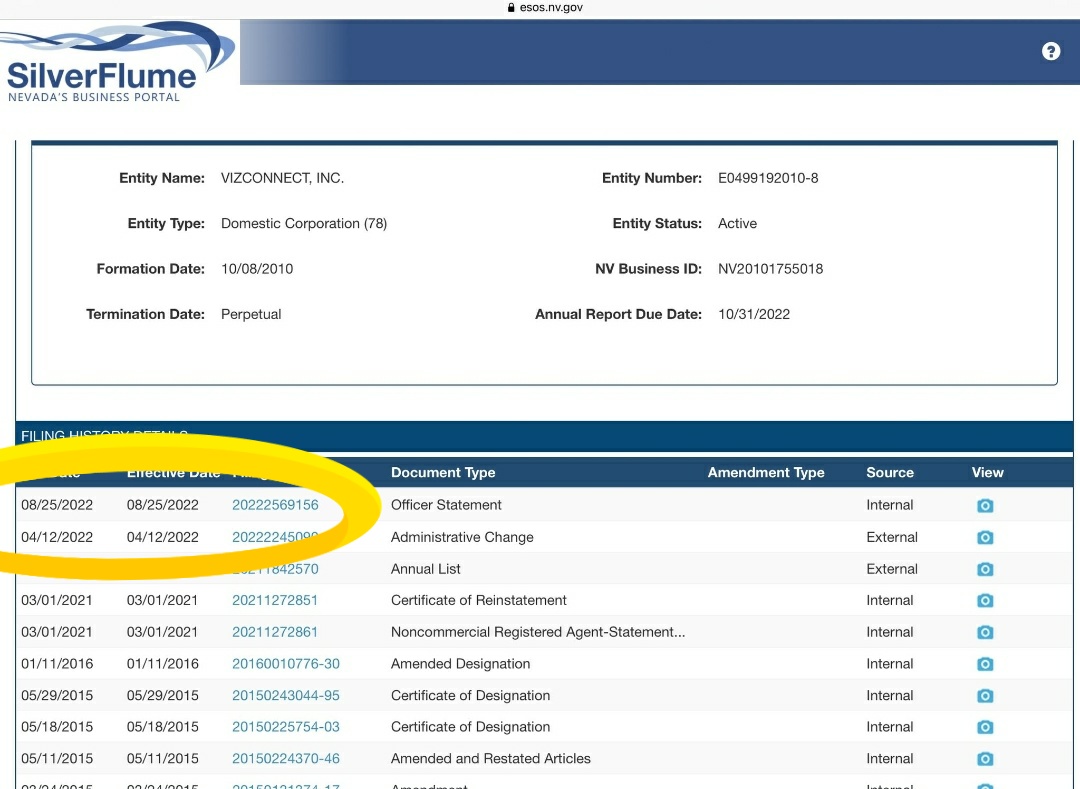Open filing number 20150224370-46
This screenshot has width=1080, height=789.
[285, 759]
